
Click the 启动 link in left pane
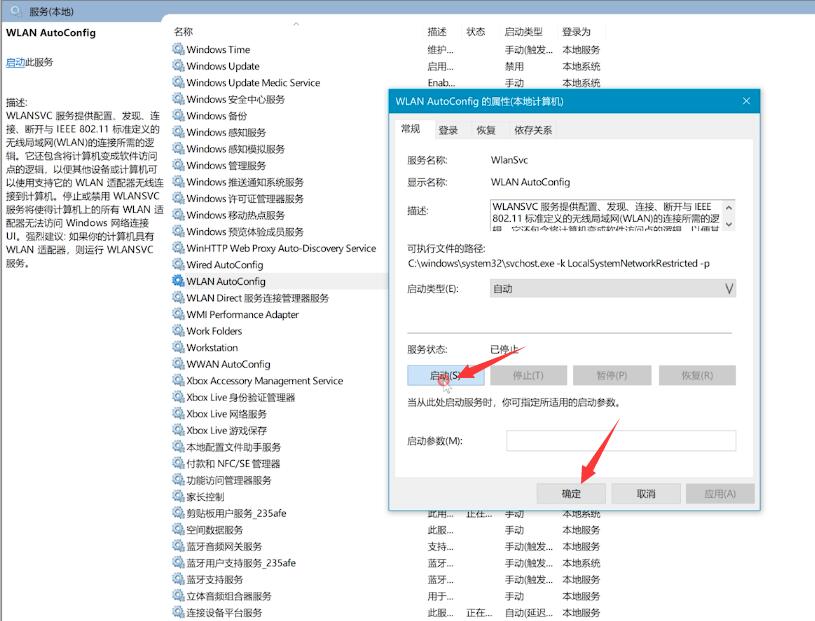click(x=16, y=62)
